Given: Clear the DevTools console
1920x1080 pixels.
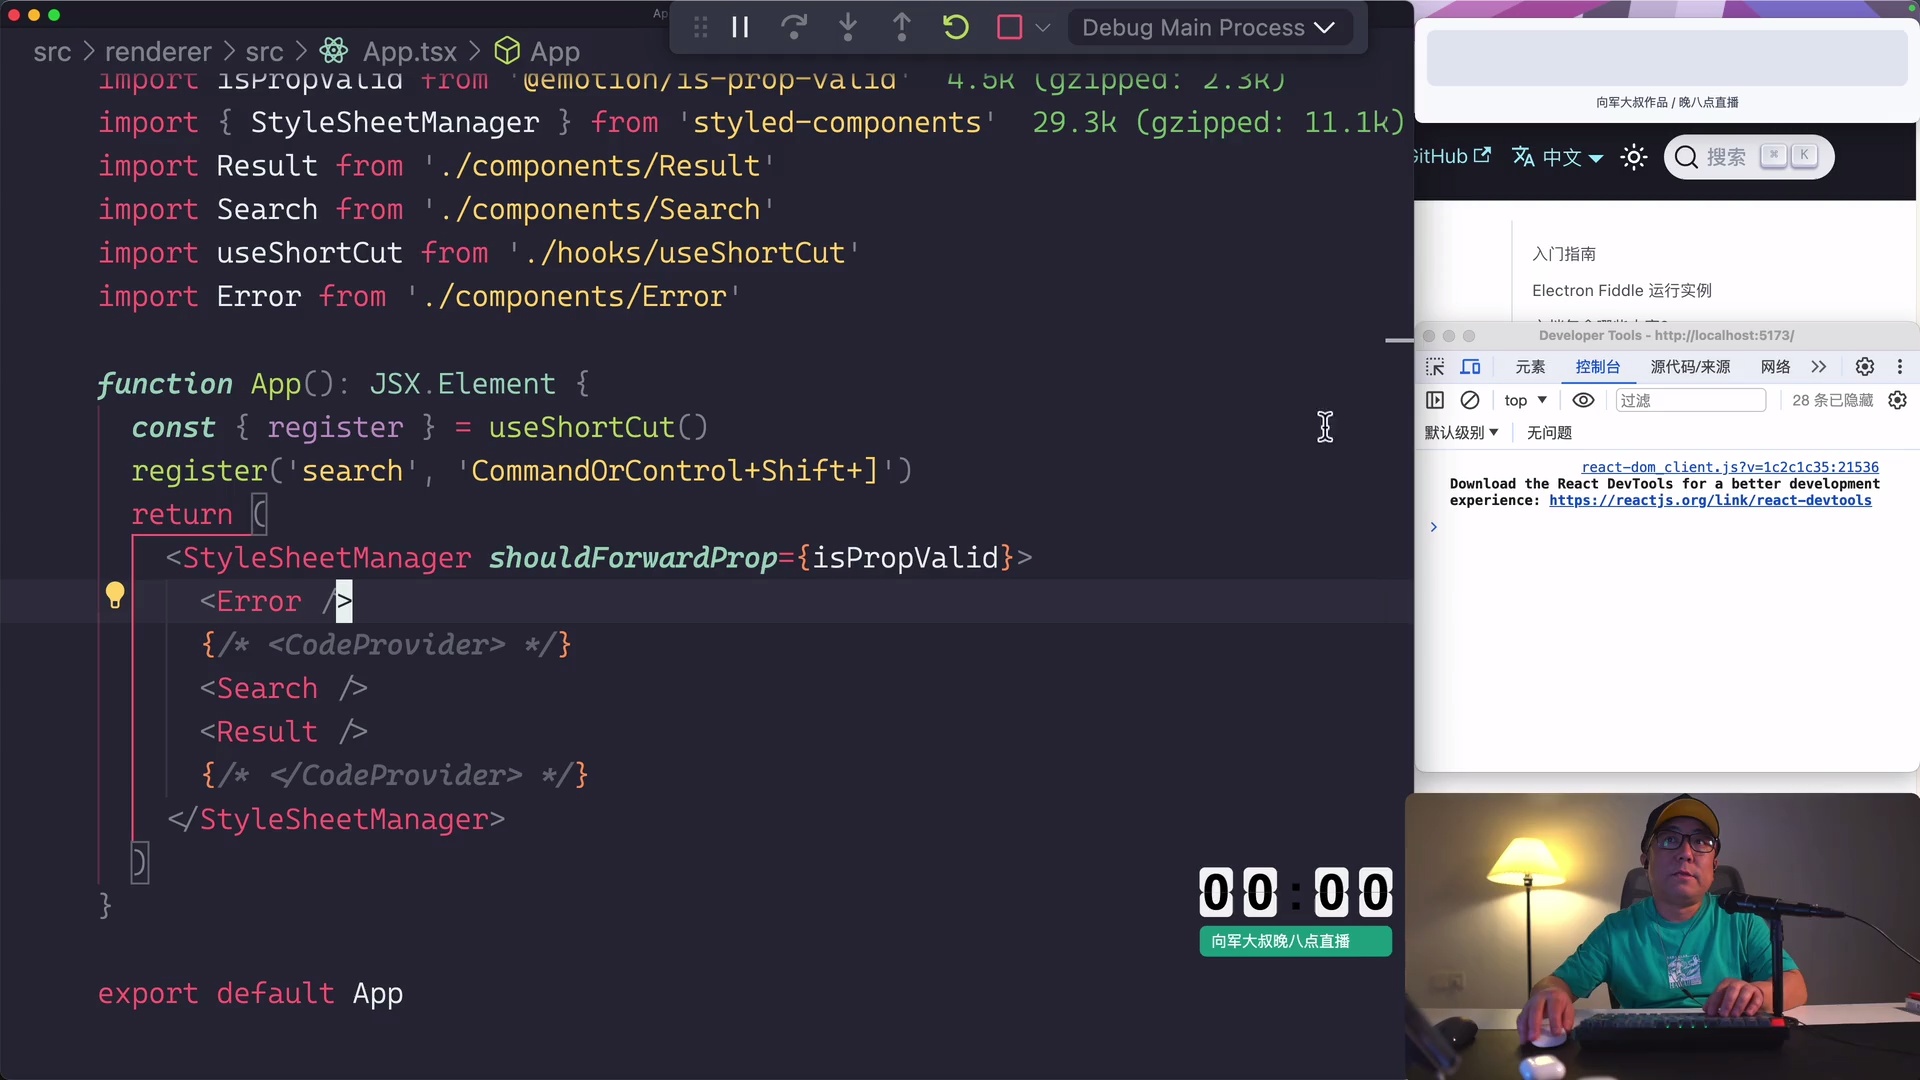Looking at the screenshot, I should coord(1470,400).
